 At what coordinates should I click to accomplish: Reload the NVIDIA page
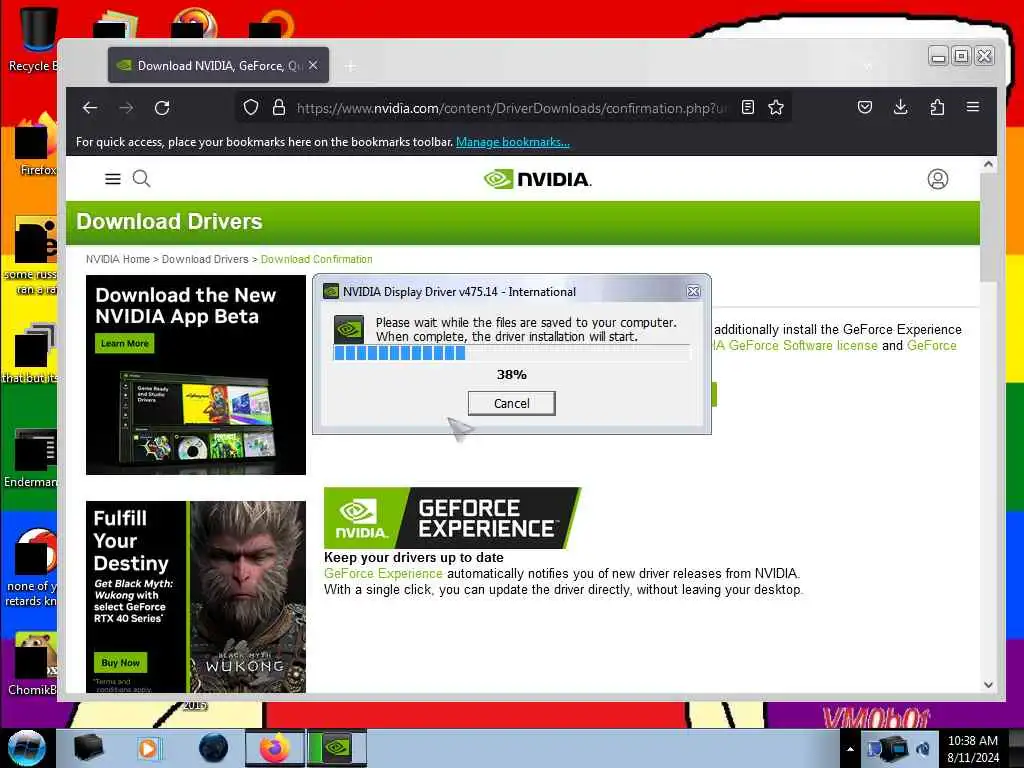[162, 108]
